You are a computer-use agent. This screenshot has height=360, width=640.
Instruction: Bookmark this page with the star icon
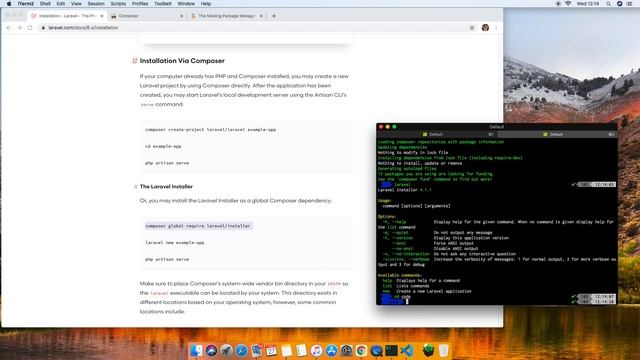click(472, 28)
